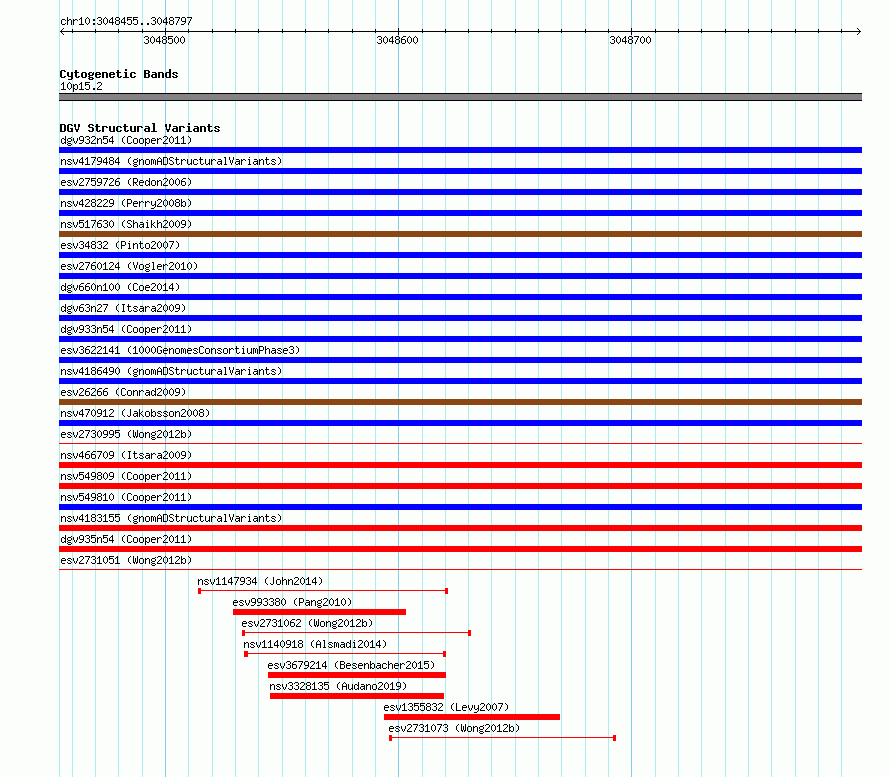Open variant esv2759726 (Redon2006)
The width and height of the screenshot is (890, 777).
click(126, 182)
